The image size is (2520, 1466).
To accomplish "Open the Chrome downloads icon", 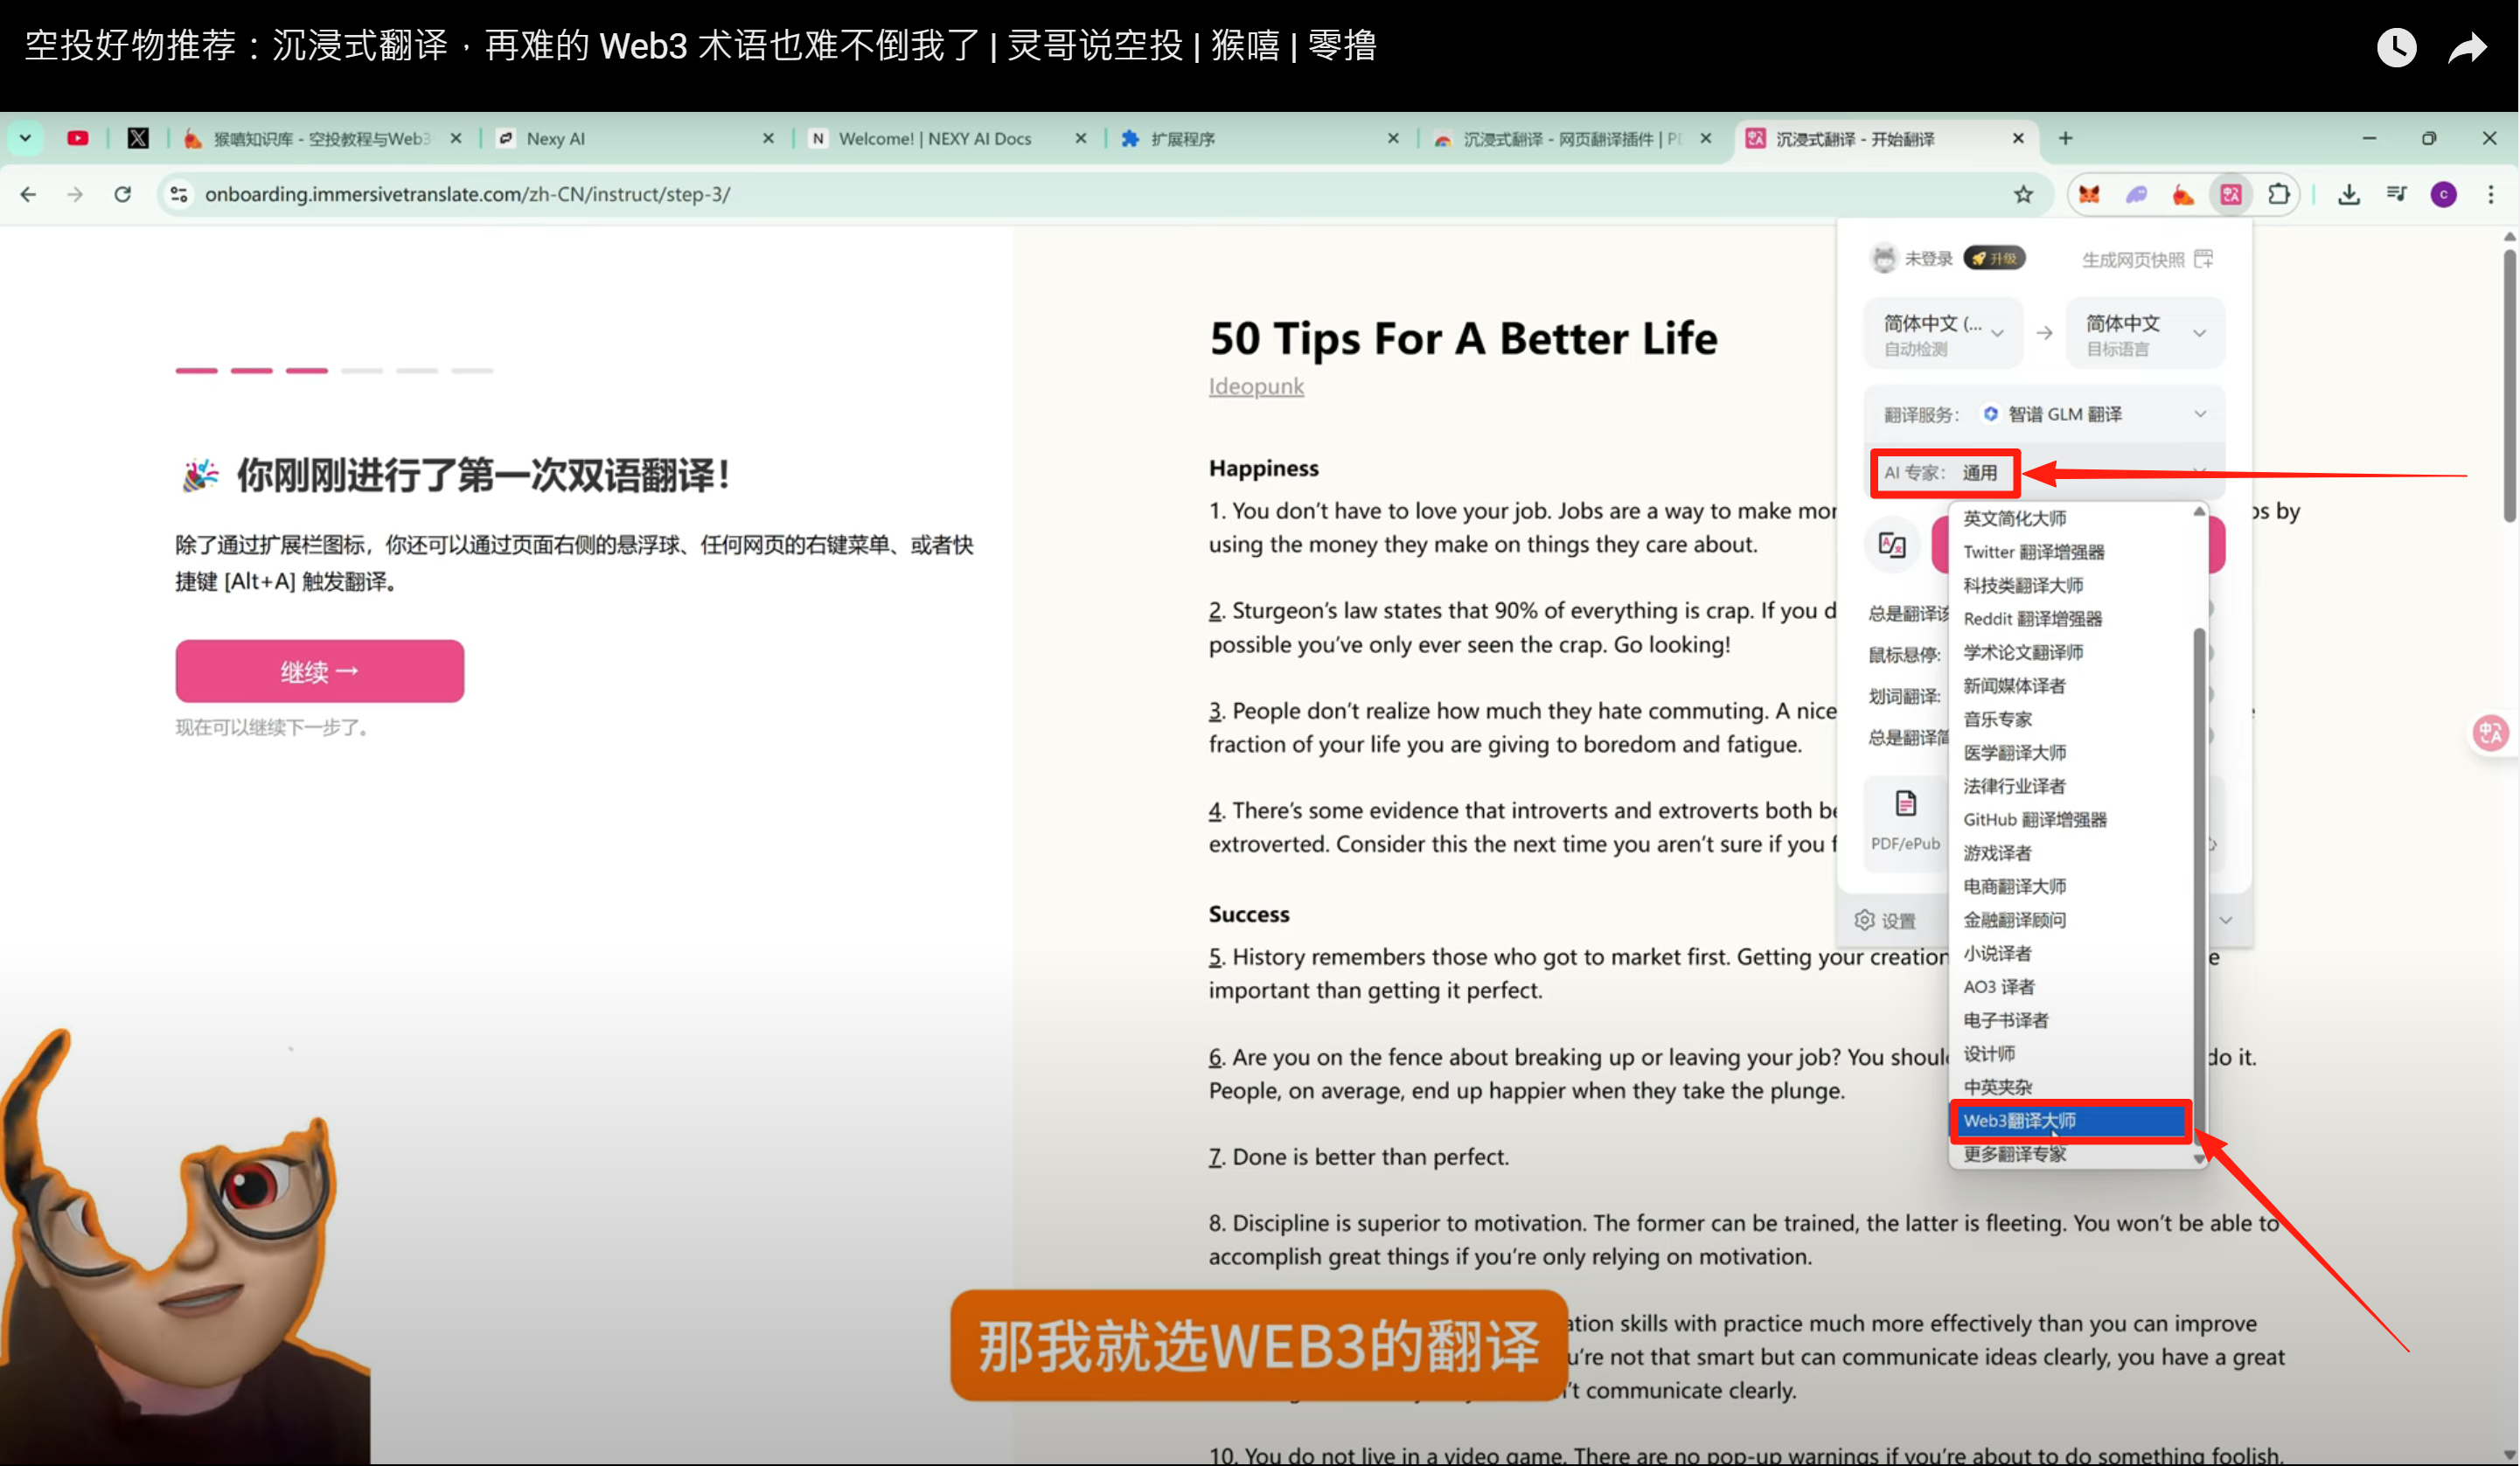I will 2349,194.
